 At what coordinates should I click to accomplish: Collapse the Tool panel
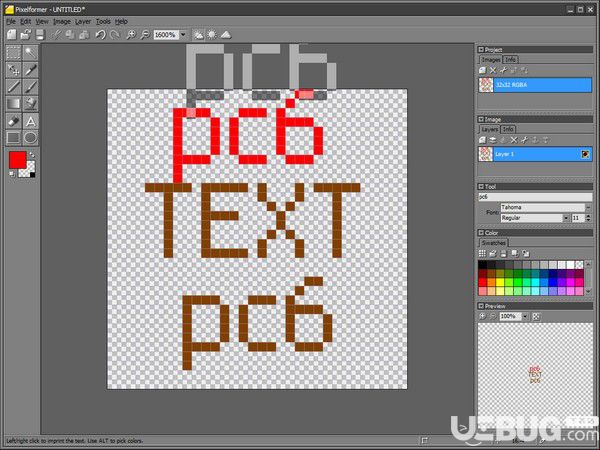click(x=481, y=187)
